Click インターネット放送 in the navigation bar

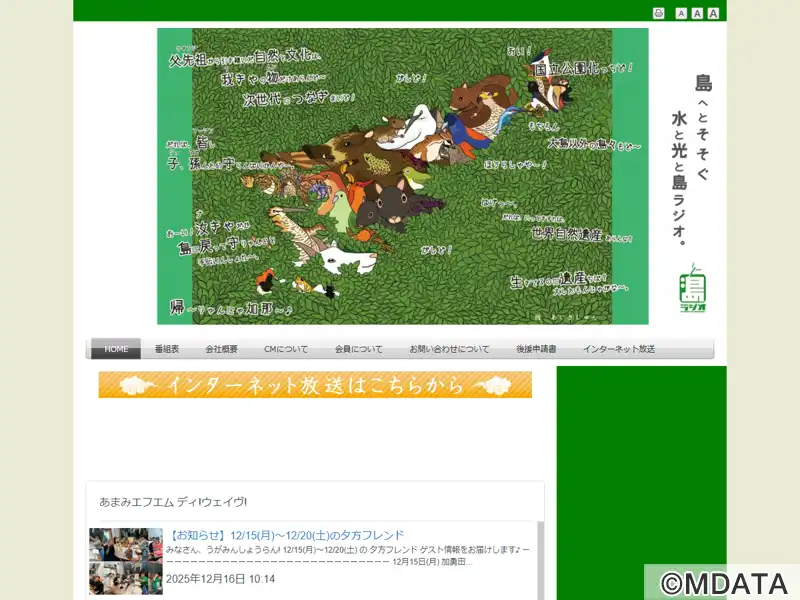618,349
